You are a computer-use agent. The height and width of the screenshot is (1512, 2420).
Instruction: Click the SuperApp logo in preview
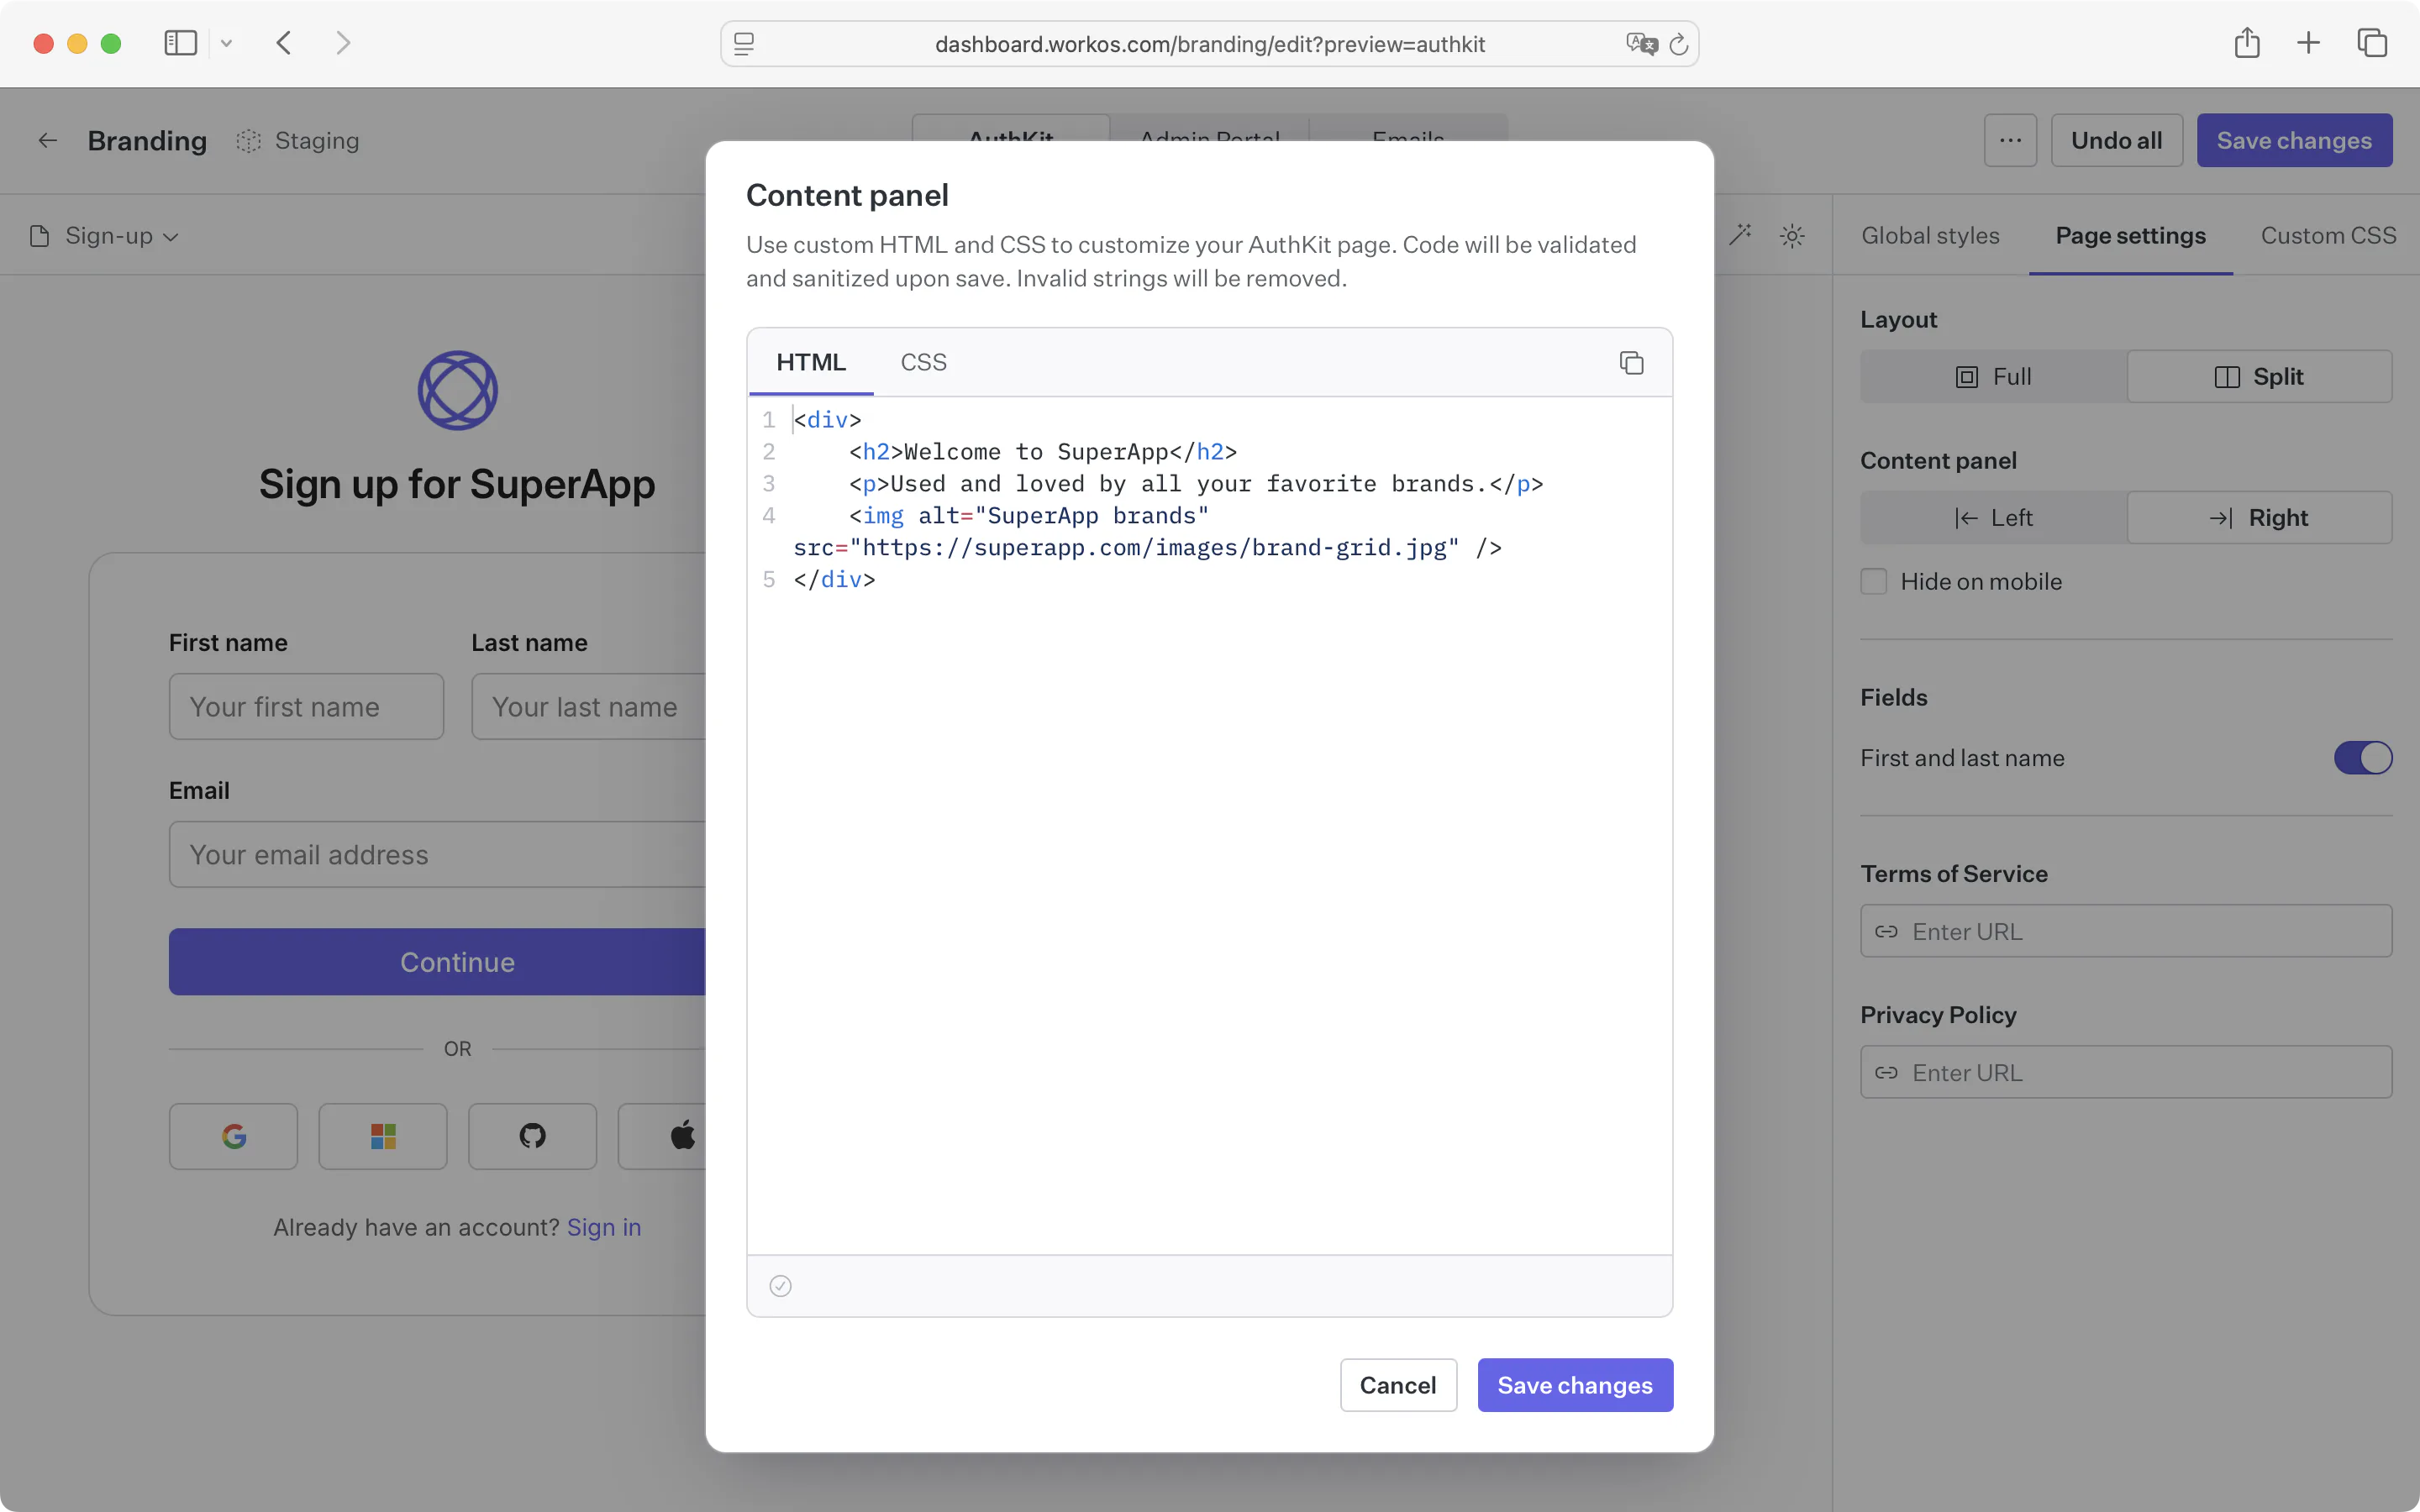[x=458, y=390]
